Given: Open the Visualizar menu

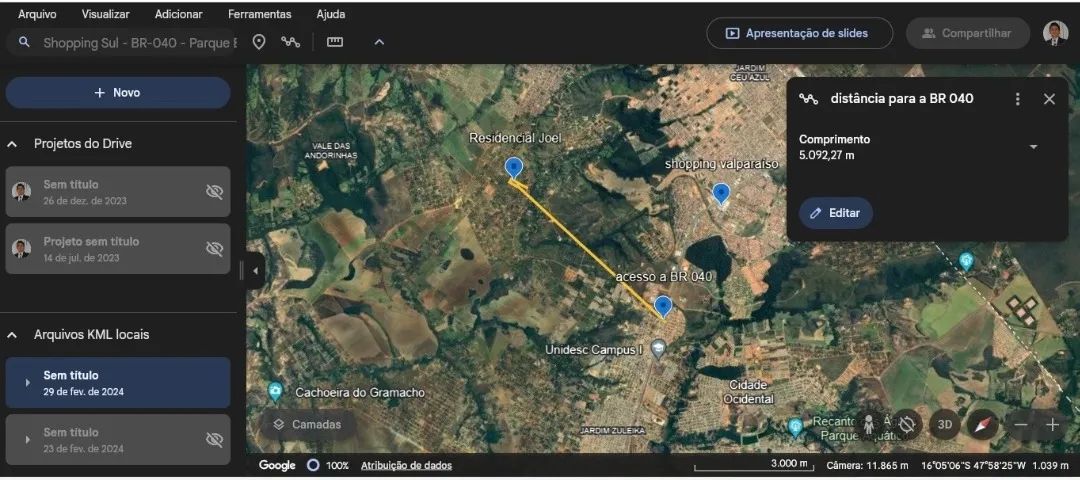Looking at the screenshot, I should tap(105, 14).
